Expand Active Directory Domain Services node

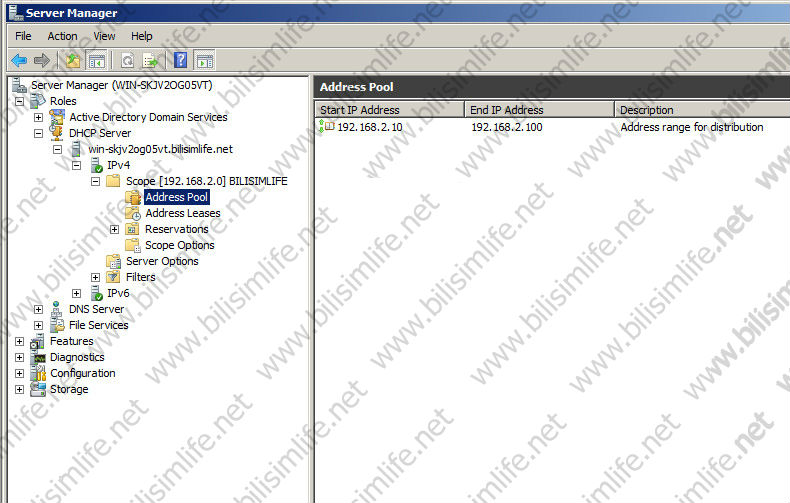[38, 117]
